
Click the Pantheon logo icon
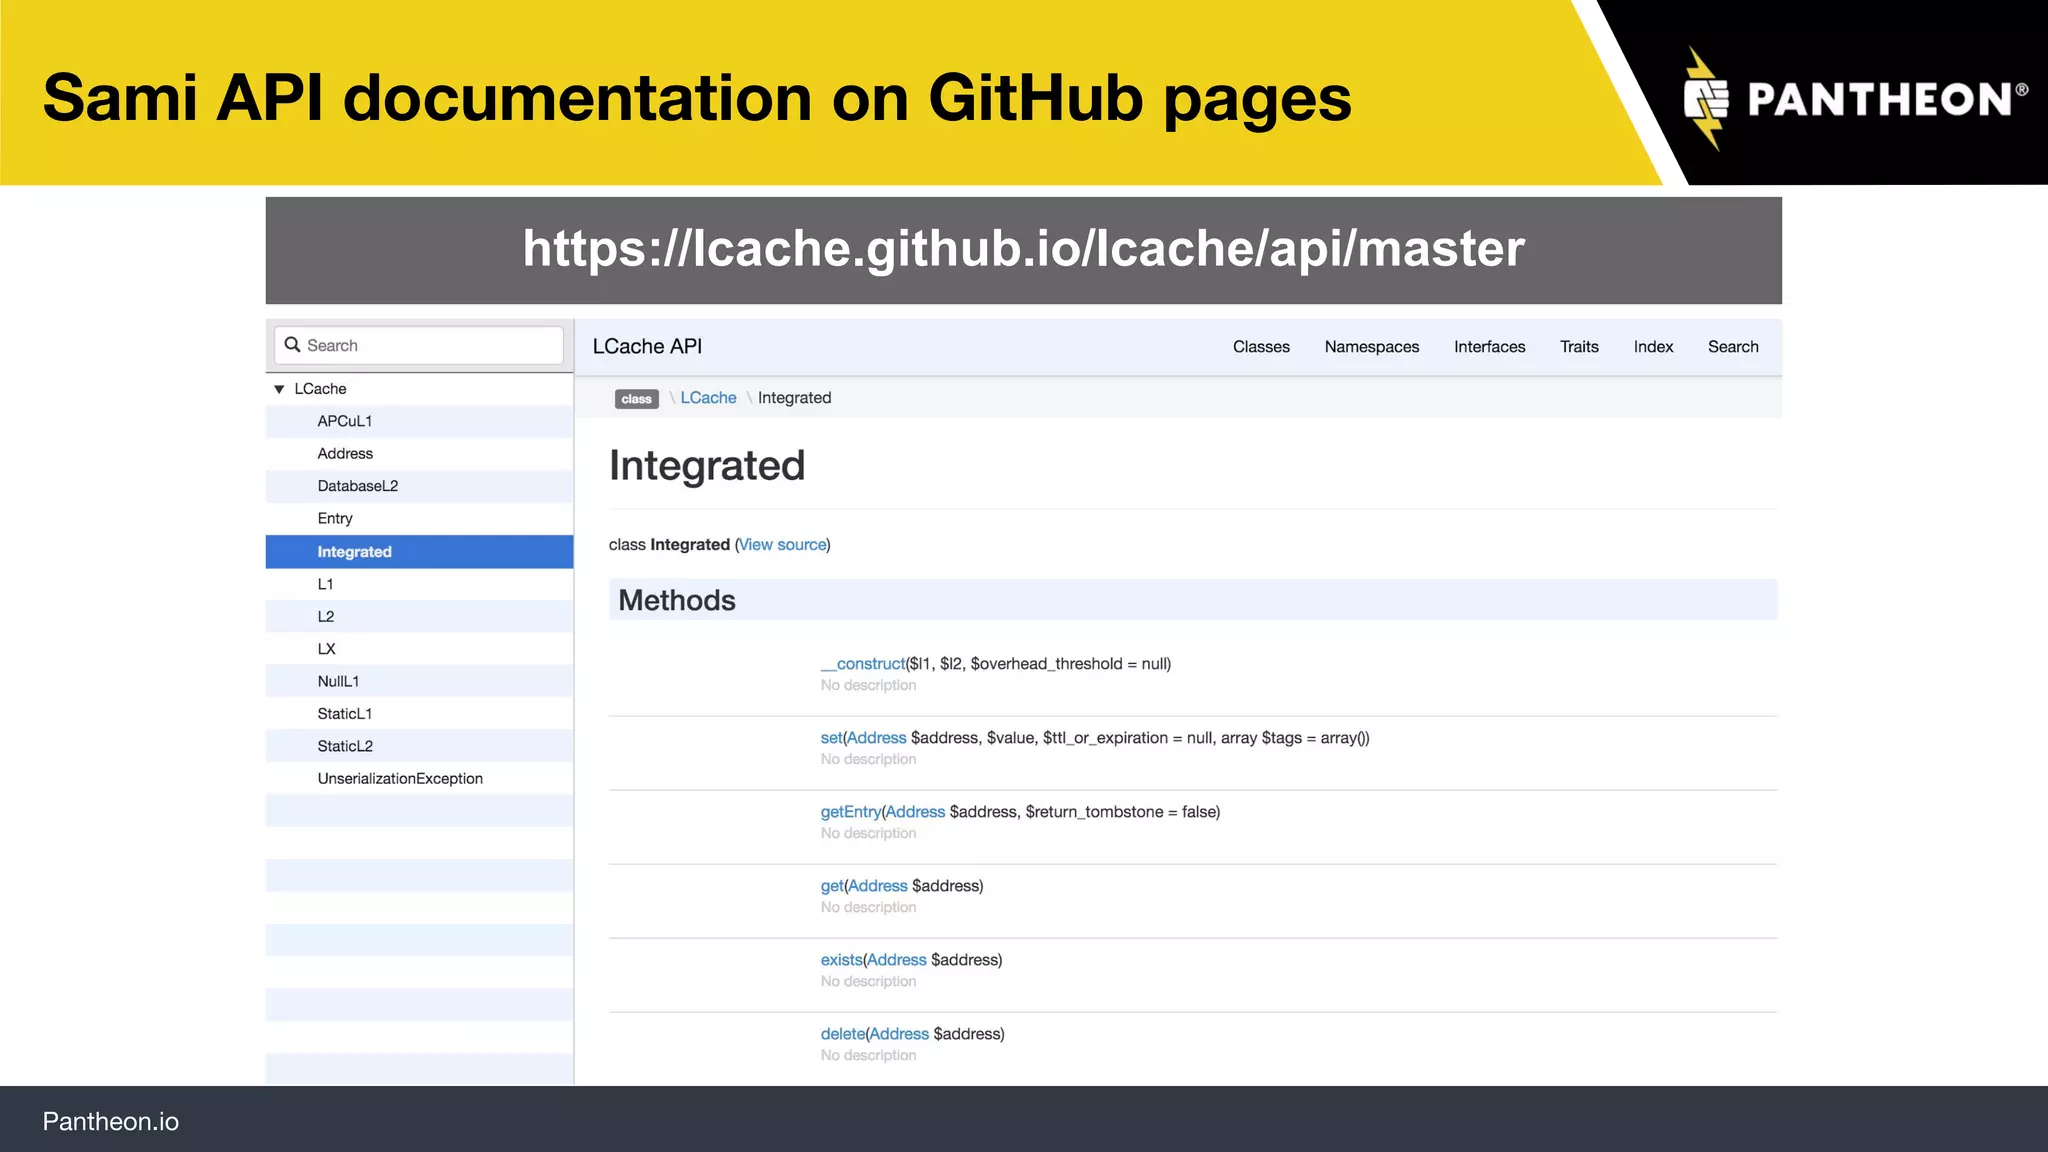click(x=1706, y=99)
